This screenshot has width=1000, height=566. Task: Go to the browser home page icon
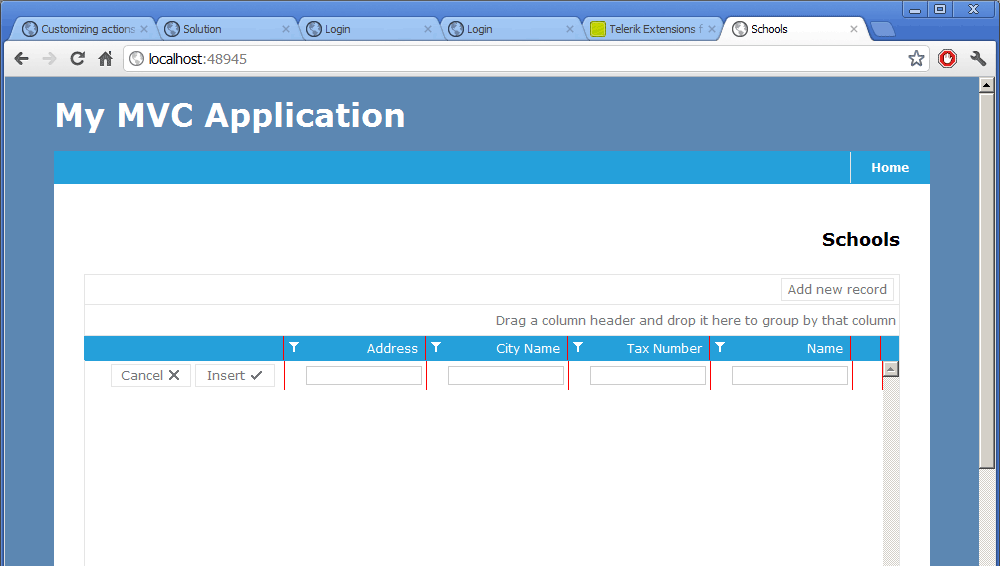(105, 59)
